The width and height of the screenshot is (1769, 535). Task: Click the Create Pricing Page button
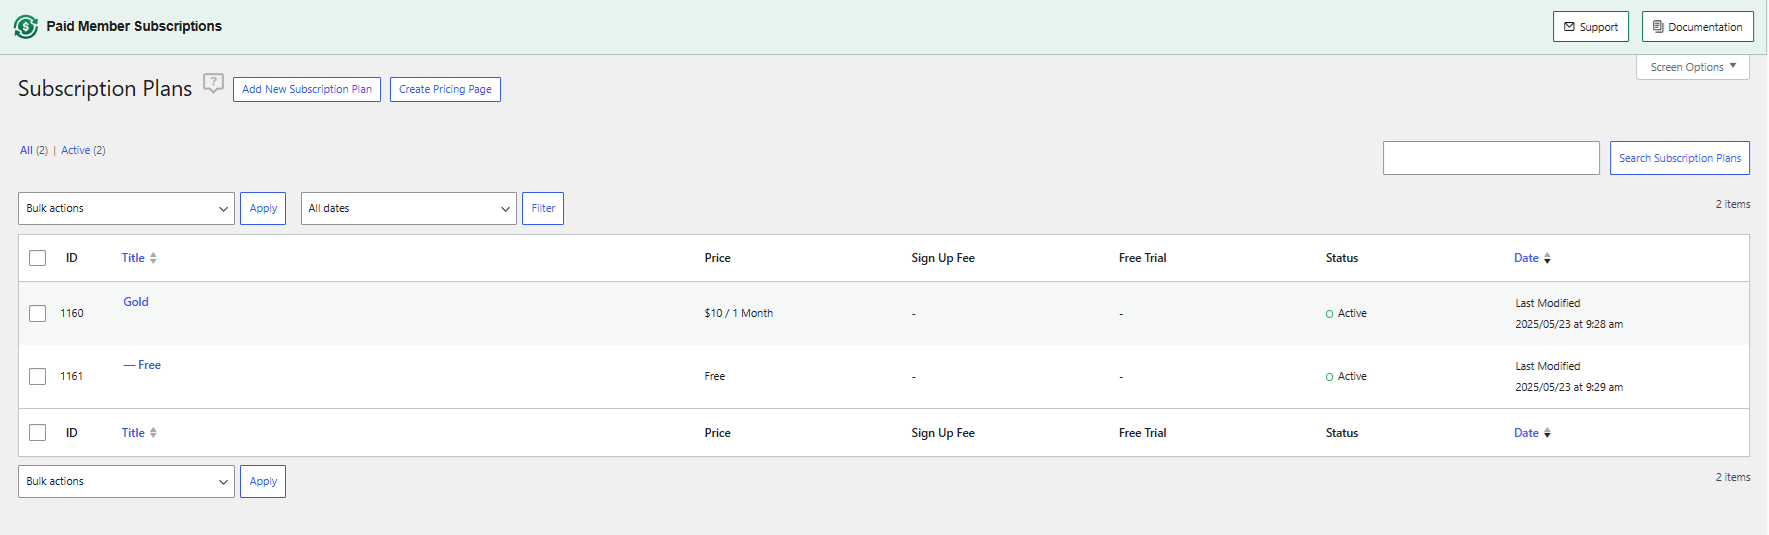[x=445, y=89]
